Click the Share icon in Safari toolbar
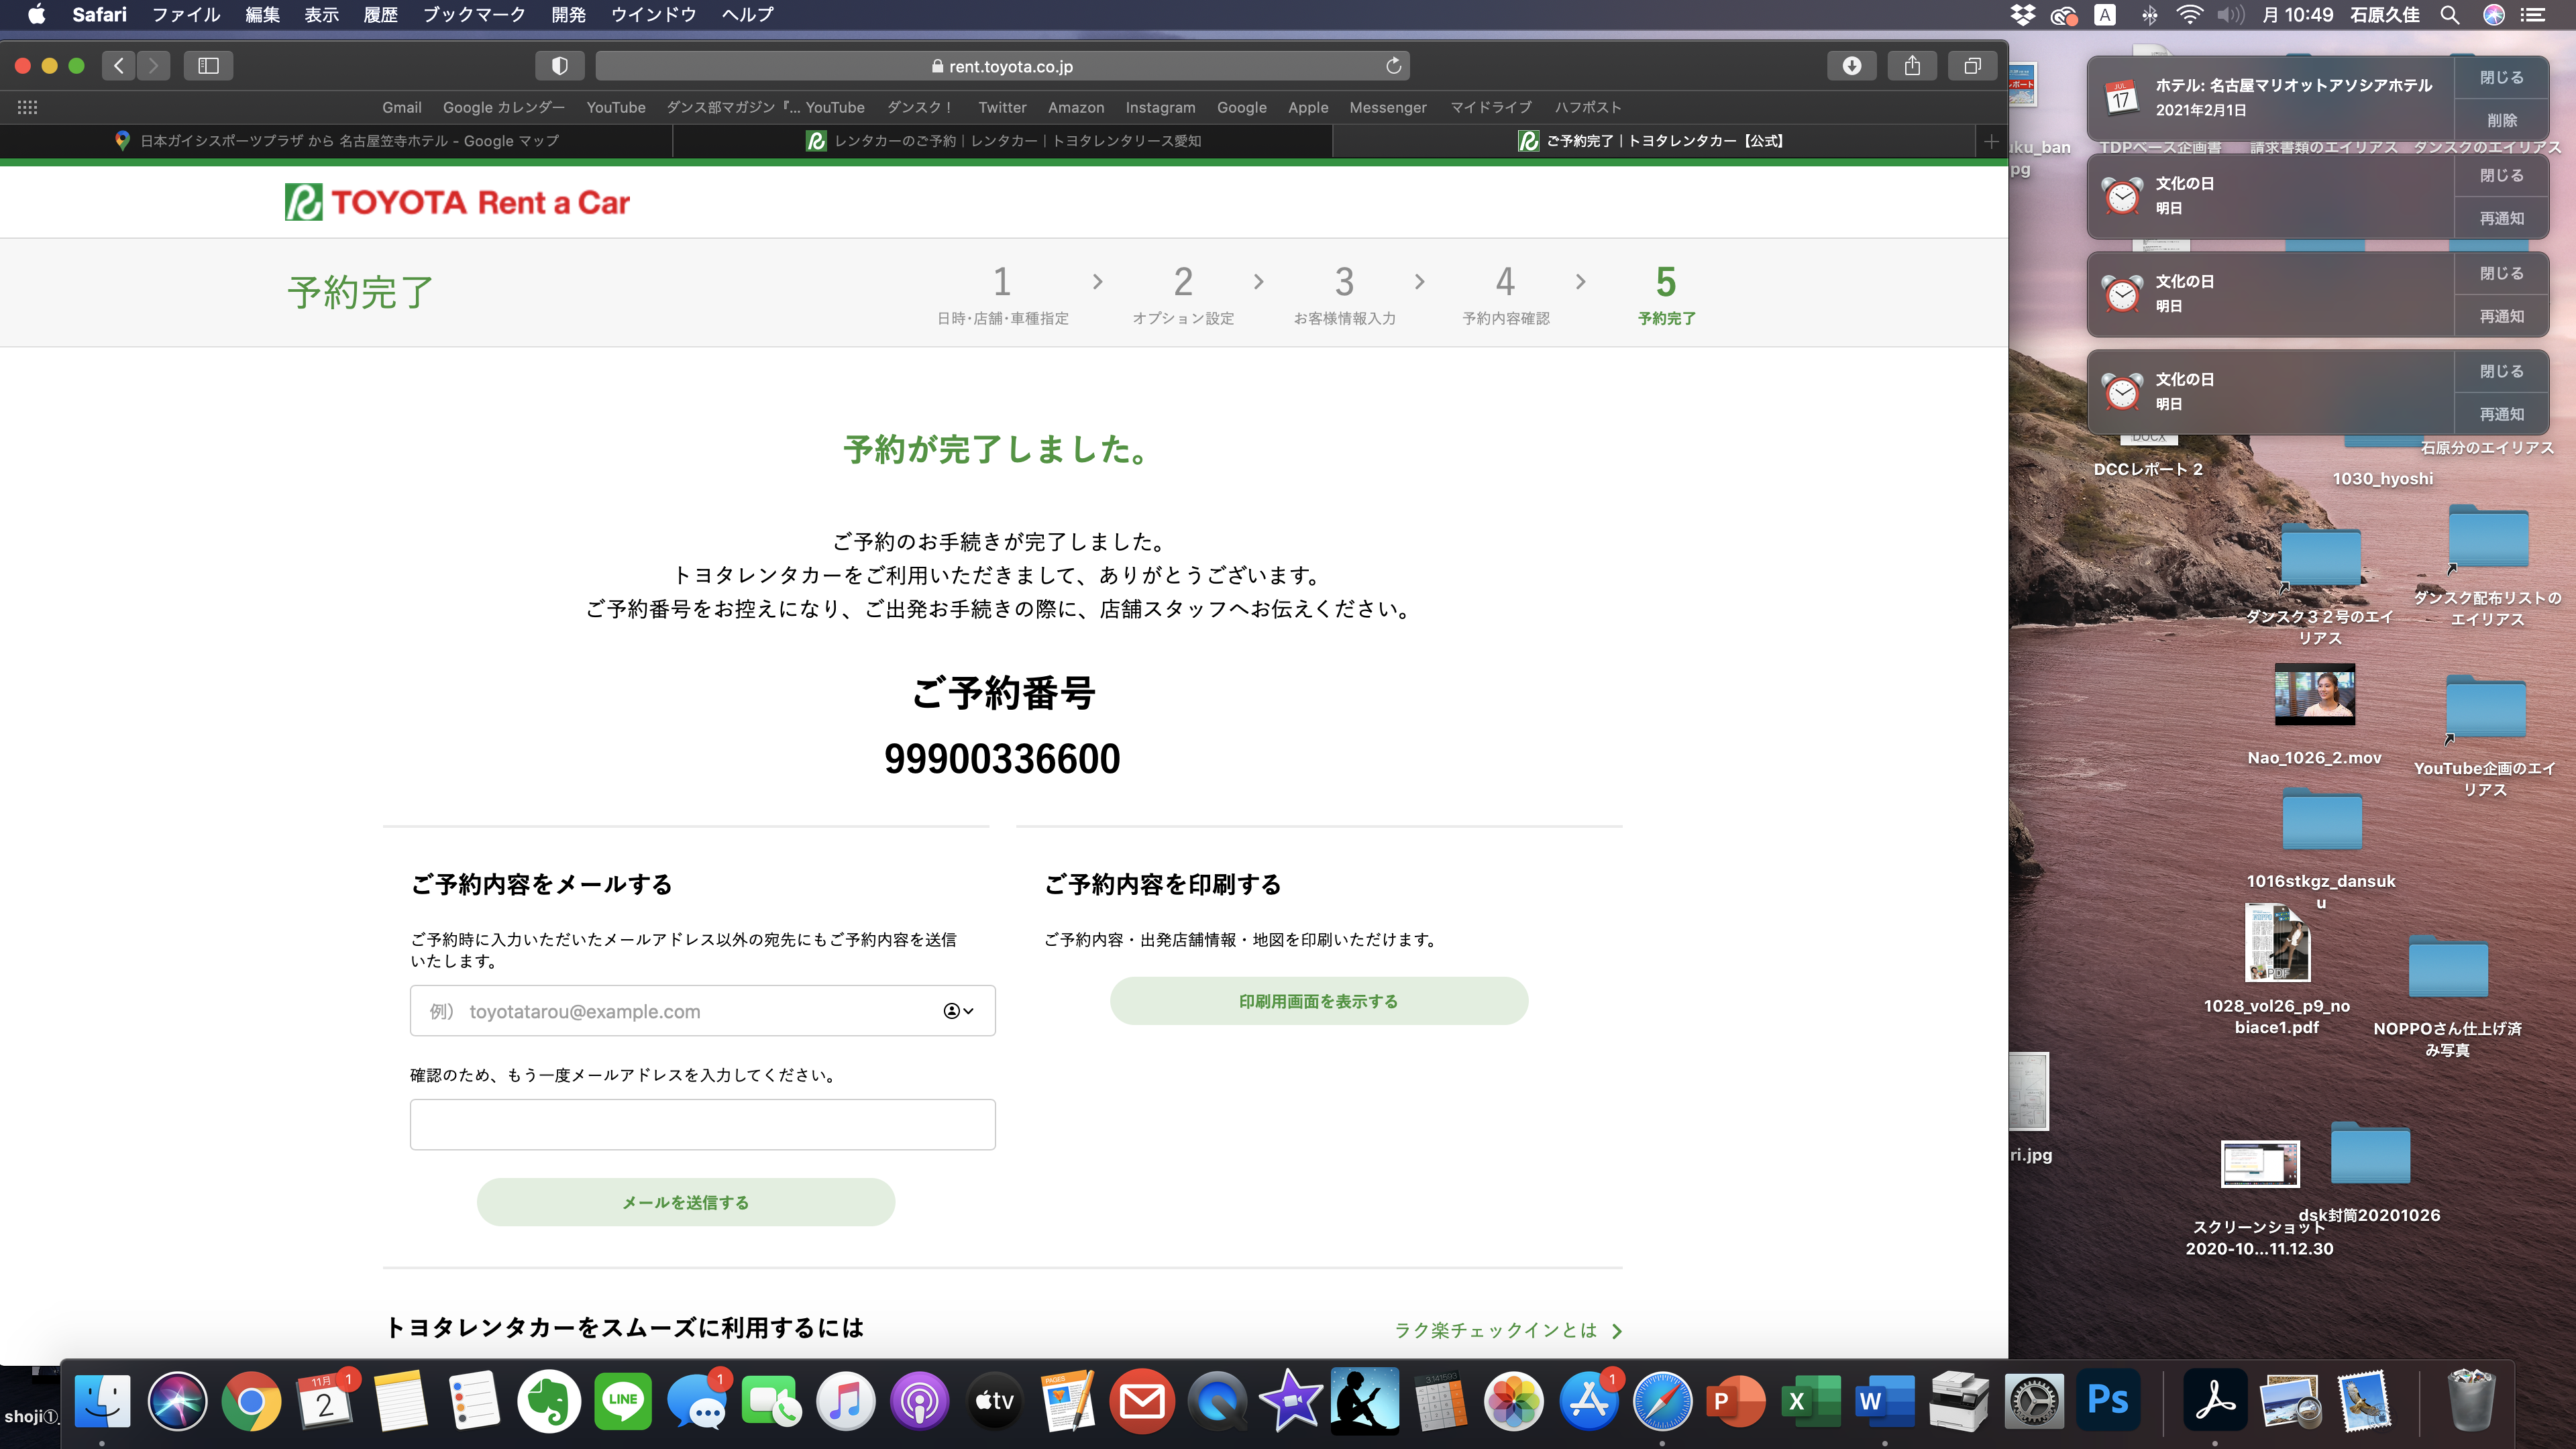Image resolution: width=2576 pixels, height=1449 pixels. [x=1912, y=66]
